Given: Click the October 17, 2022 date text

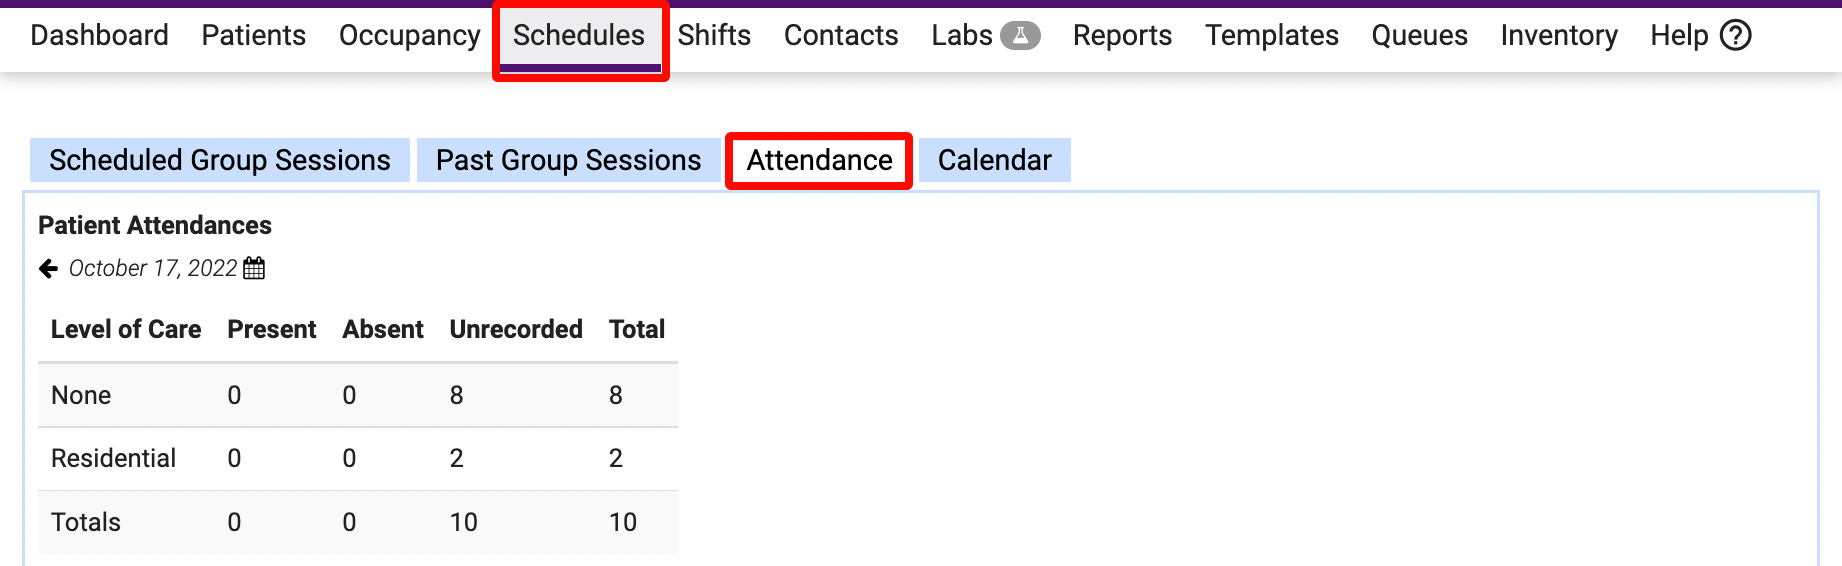Looking at the screenshot, I should 153,268.
